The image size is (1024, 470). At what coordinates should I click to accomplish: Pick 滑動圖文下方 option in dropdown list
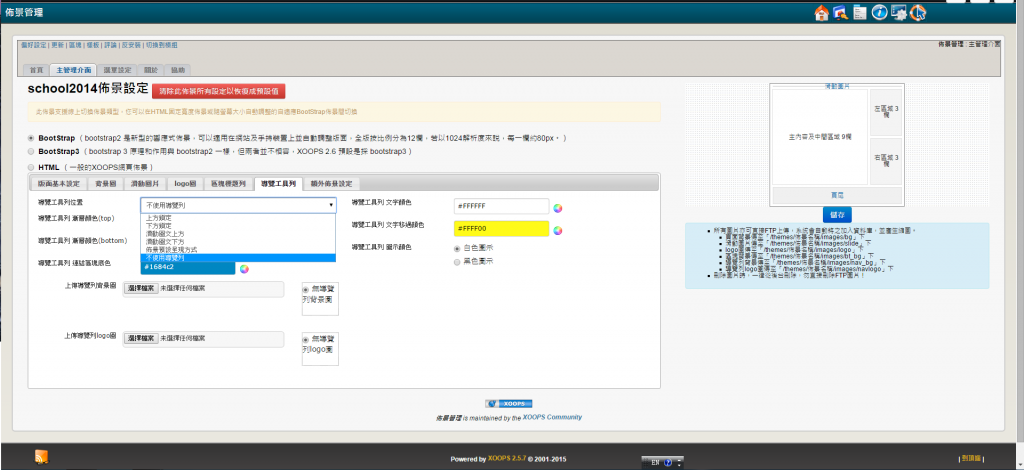pos(165,241)
